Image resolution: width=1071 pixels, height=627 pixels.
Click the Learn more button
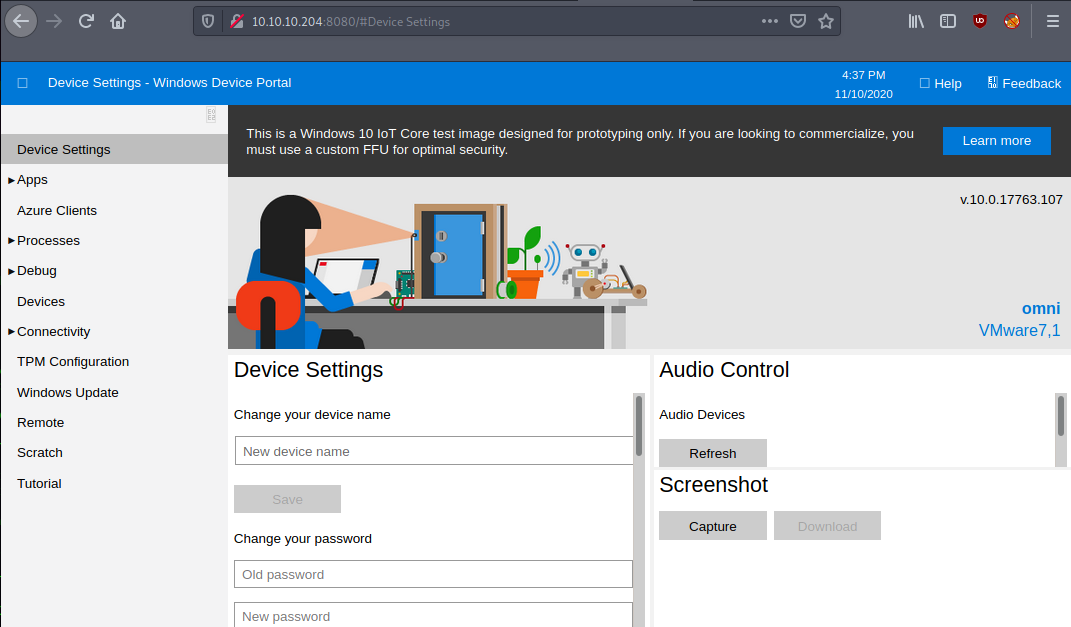tap(997, 141)
